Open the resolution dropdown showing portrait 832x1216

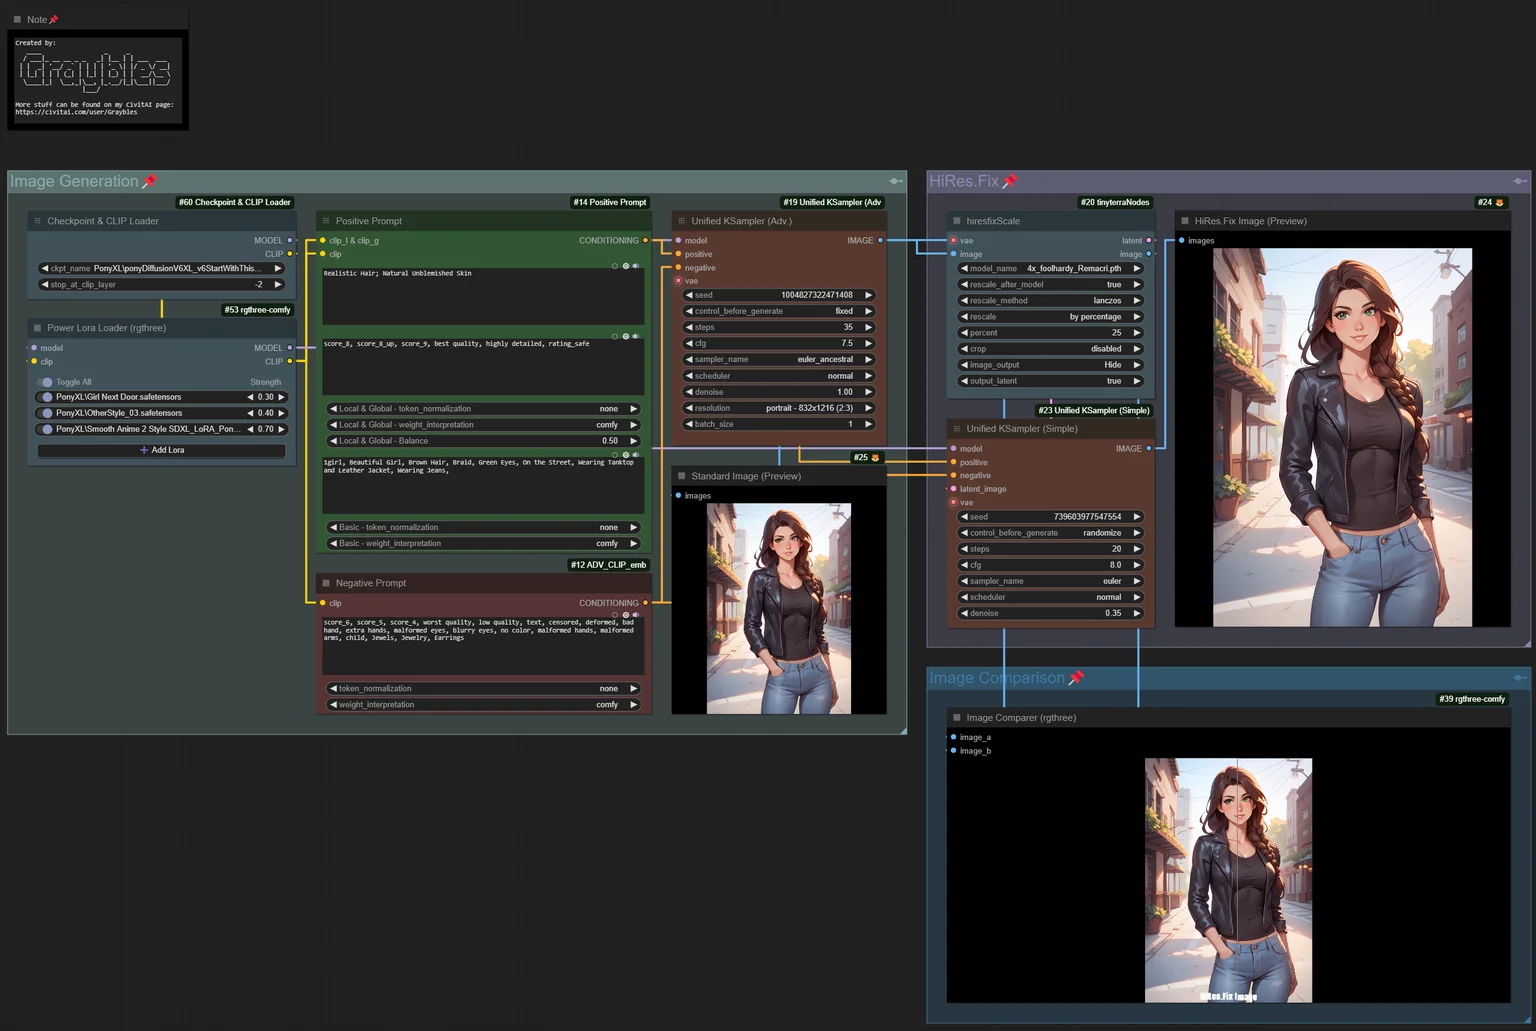(x=779, y=408)
